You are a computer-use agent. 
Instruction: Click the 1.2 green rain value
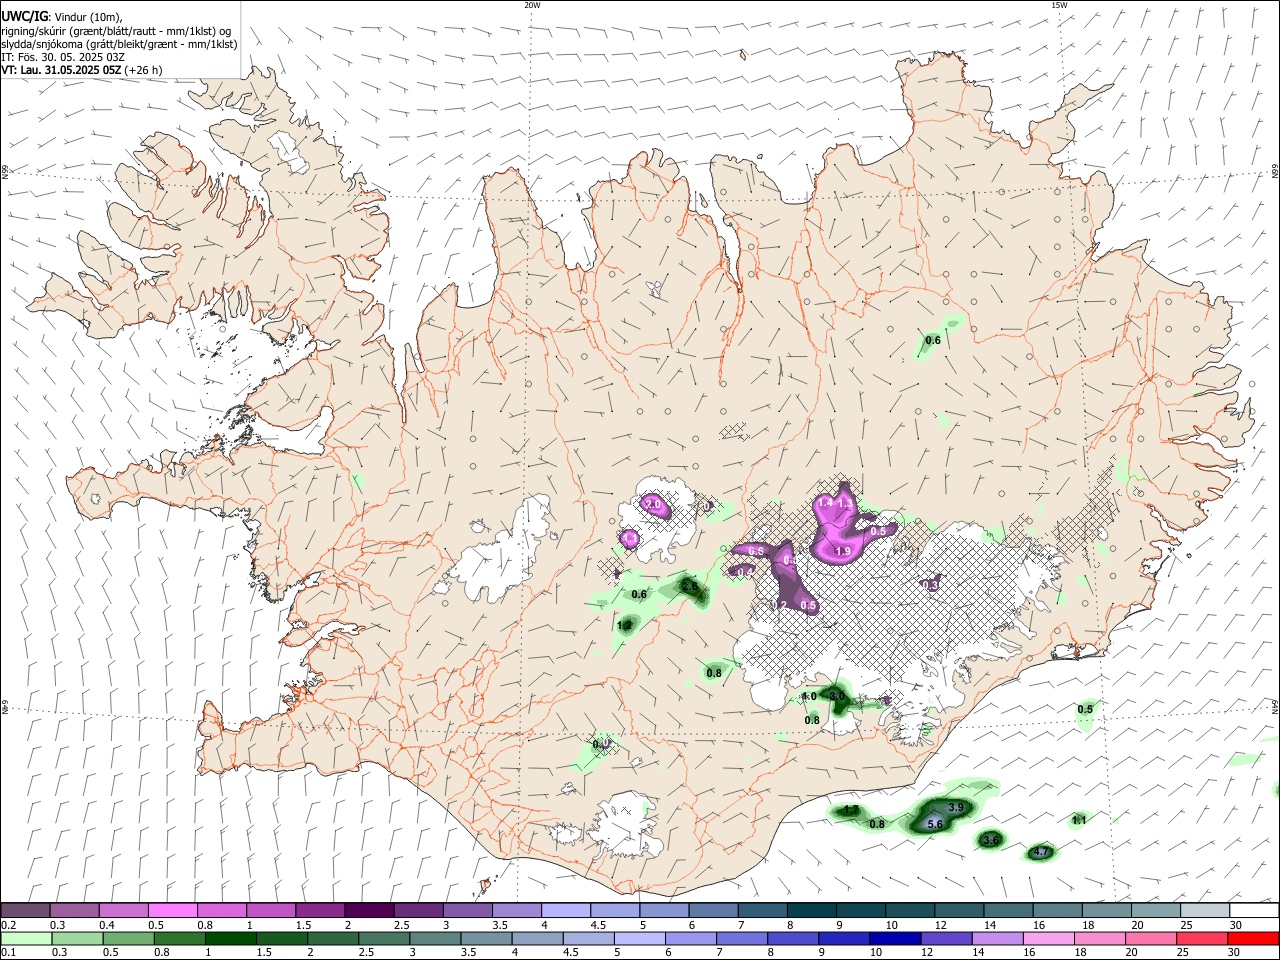tap(625, 625)
